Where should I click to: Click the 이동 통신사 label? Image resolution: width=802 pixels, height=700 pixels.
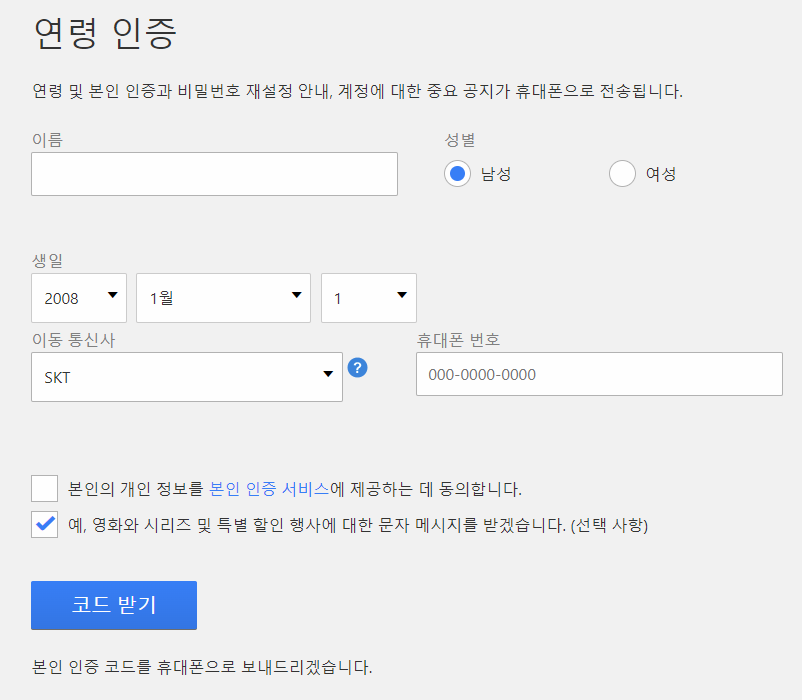point(74,340)
